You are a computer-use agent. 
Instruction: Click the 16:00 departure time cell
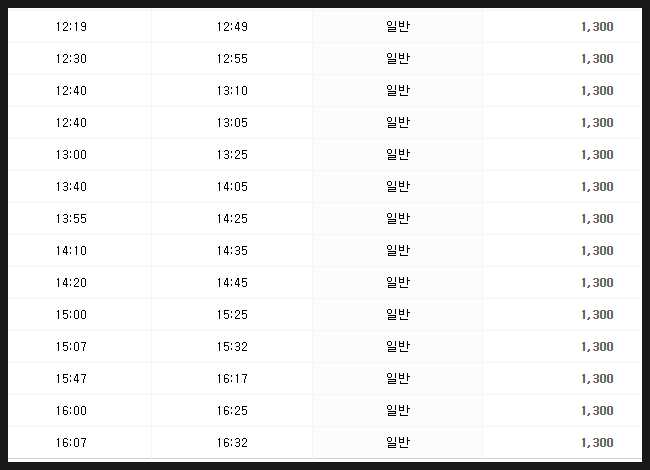pyautogui.click(x=71, y=410)
